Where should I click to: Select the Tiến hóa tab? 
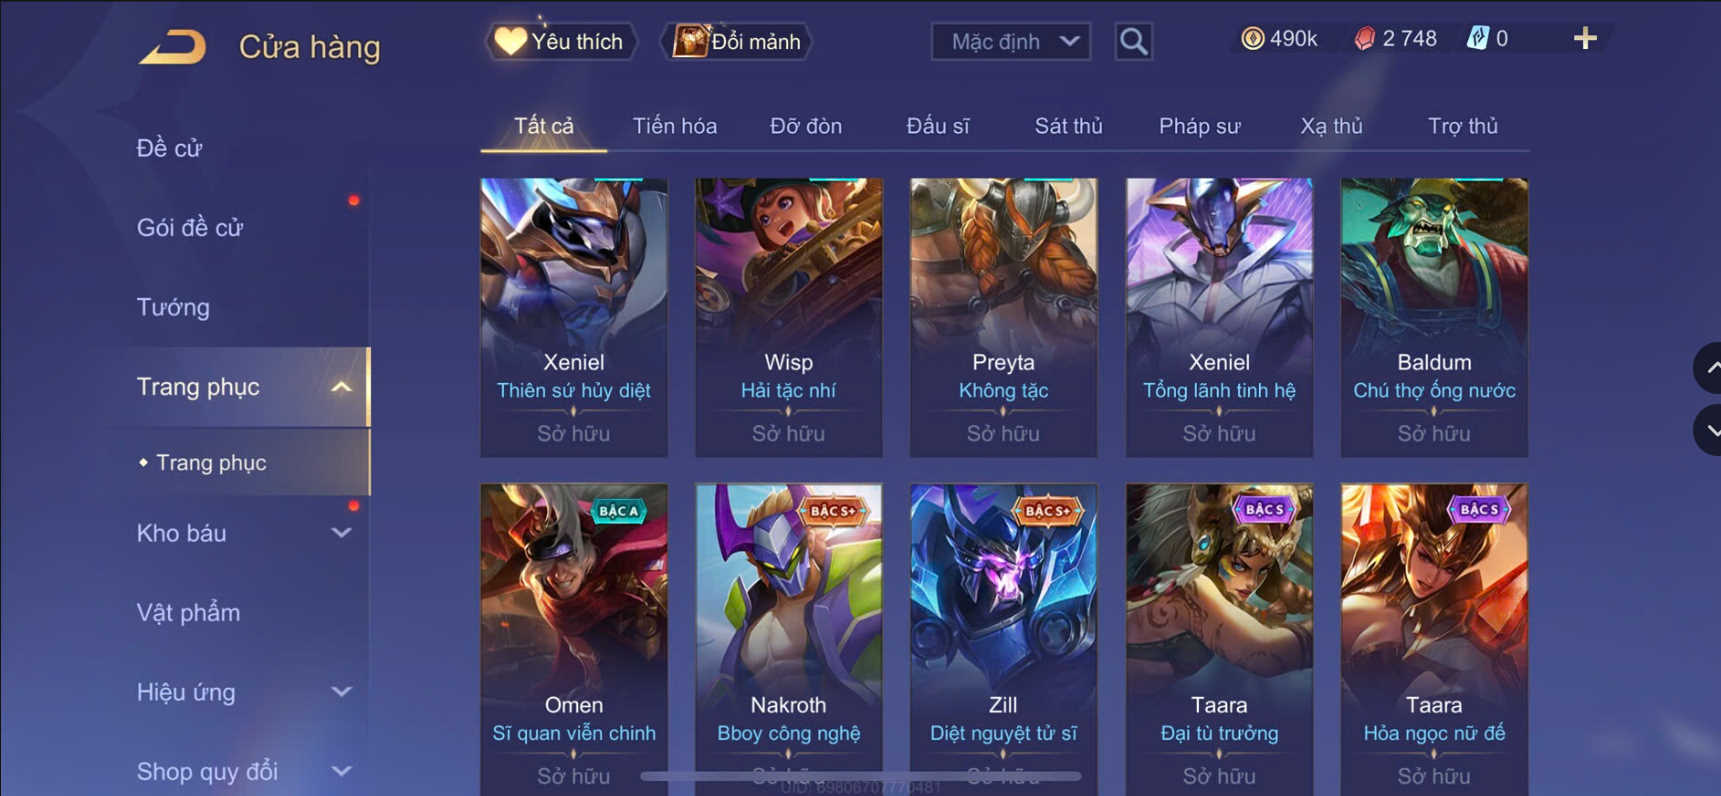tap(675, 126)
